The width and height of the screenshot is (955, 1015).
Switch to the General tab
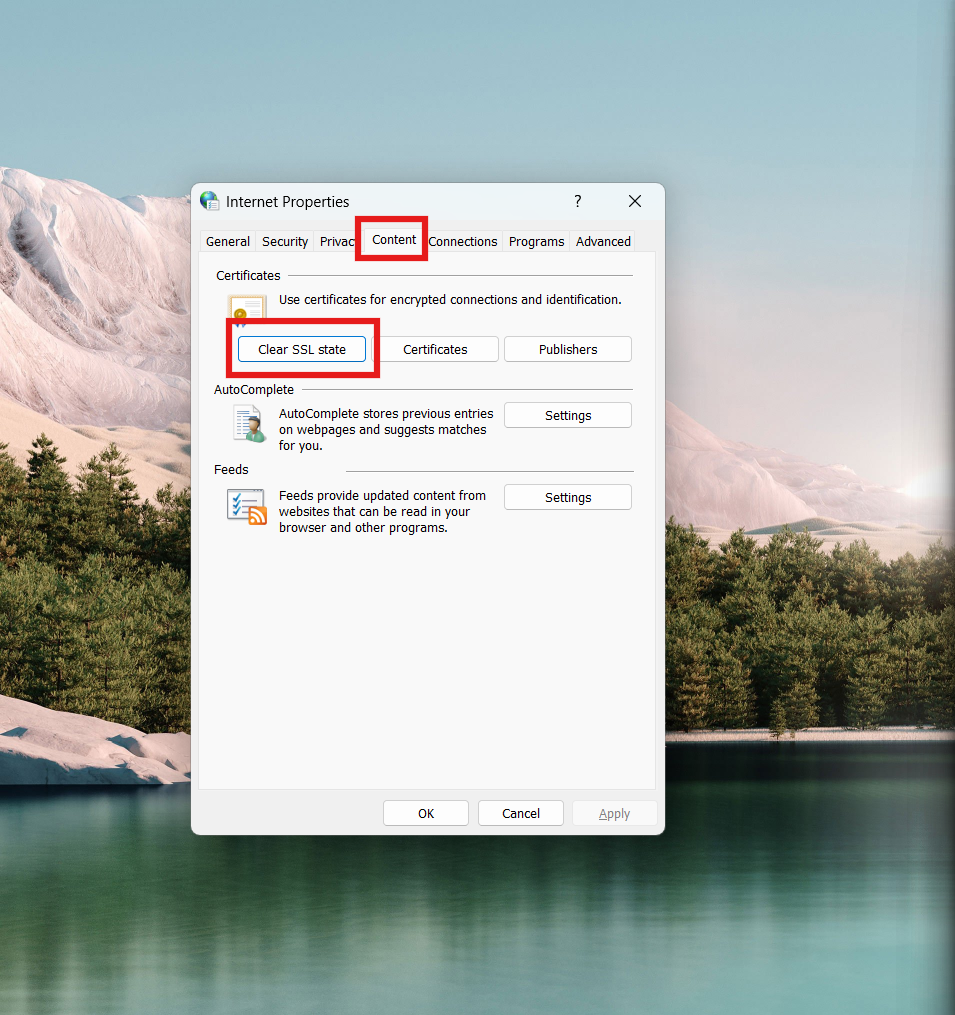pyautogui.click(x=228, y=241)
